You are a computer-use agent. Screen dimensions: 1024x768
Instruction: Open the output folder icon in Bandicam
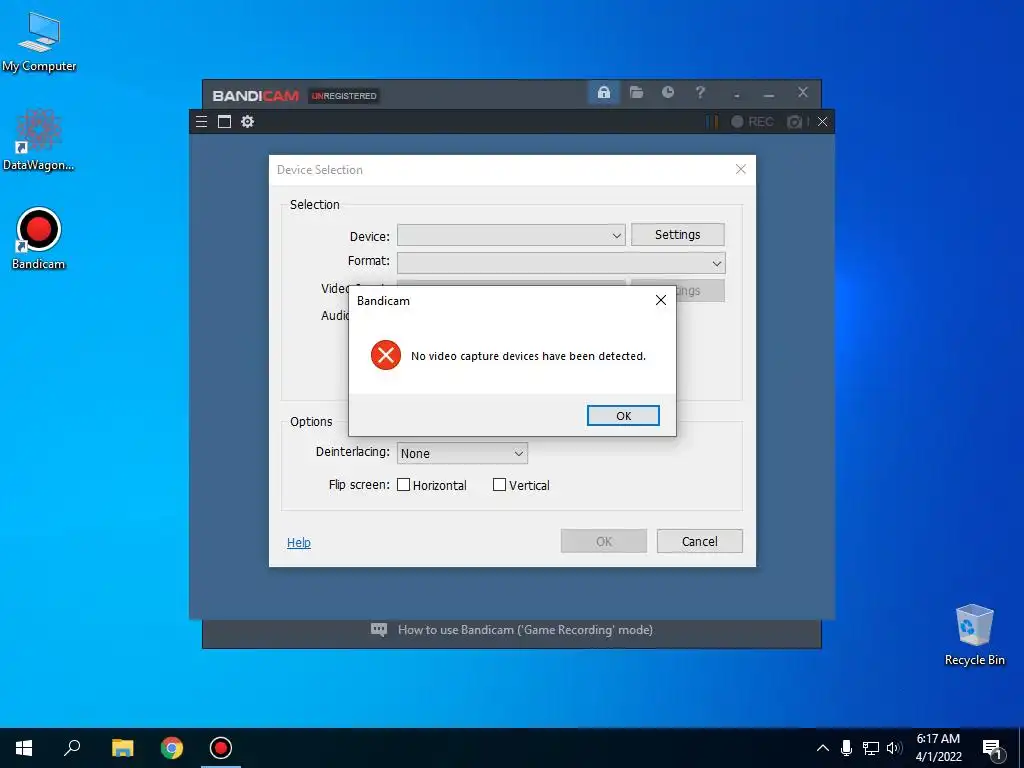636,93
